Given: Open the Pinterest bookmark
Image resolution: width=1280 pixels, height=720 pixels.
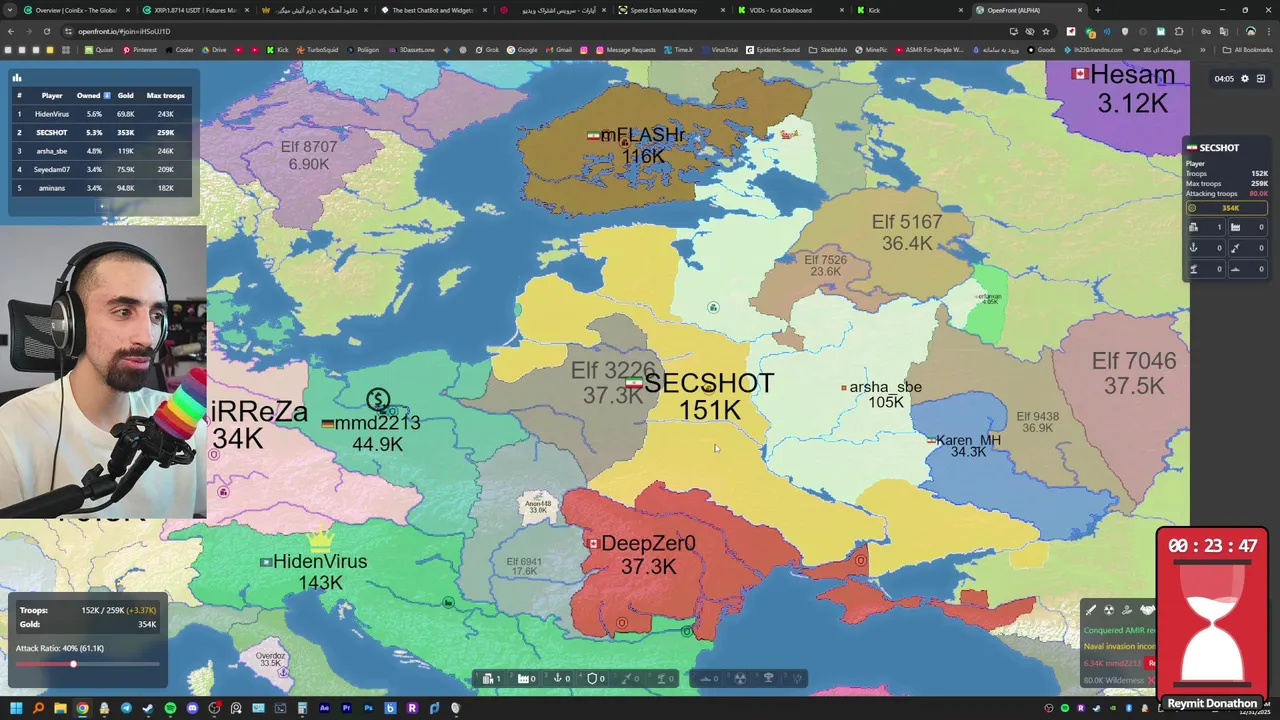Looking at the screenshot, I should pos(139,49).
